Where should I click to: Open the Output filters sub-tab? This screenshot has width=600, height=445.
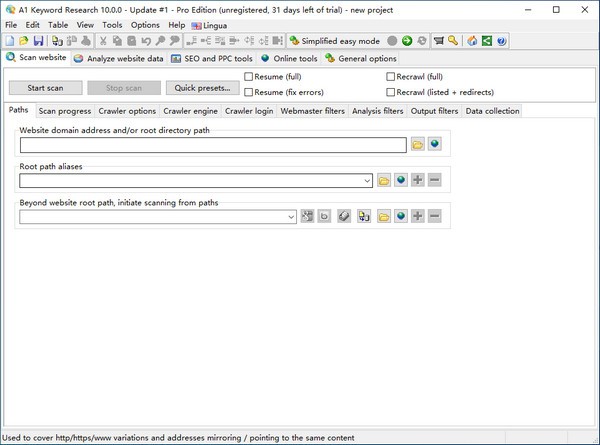pos(434,111)
